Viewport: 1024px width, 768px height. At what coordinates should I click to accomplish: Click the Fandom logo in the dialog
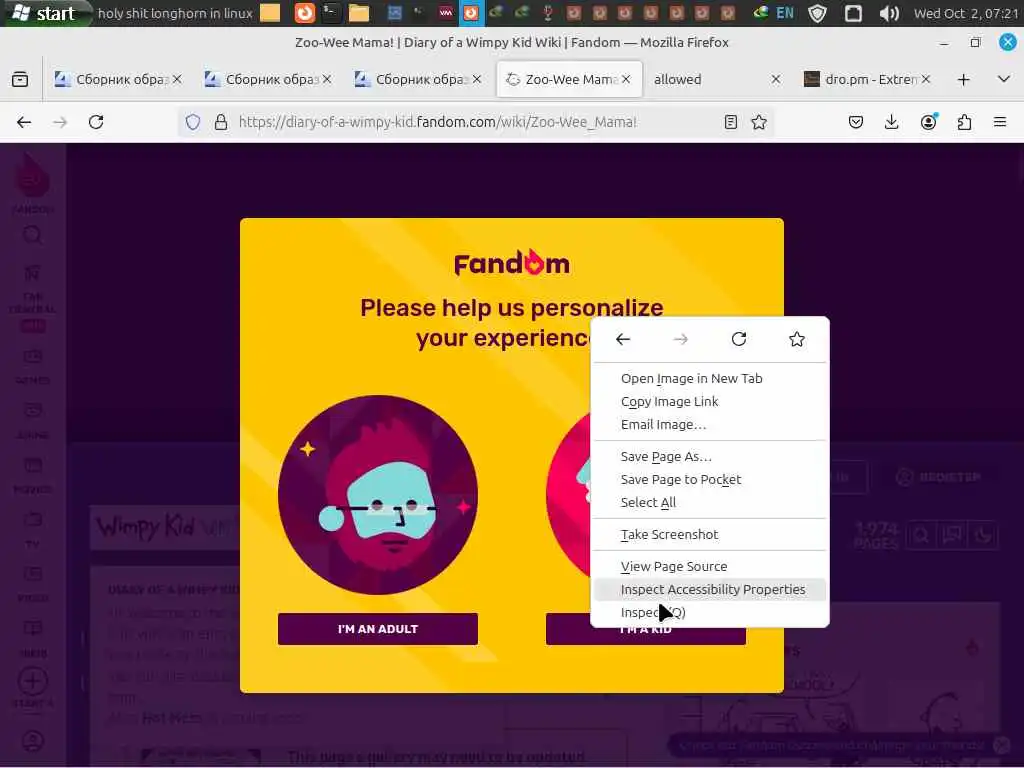511,263
